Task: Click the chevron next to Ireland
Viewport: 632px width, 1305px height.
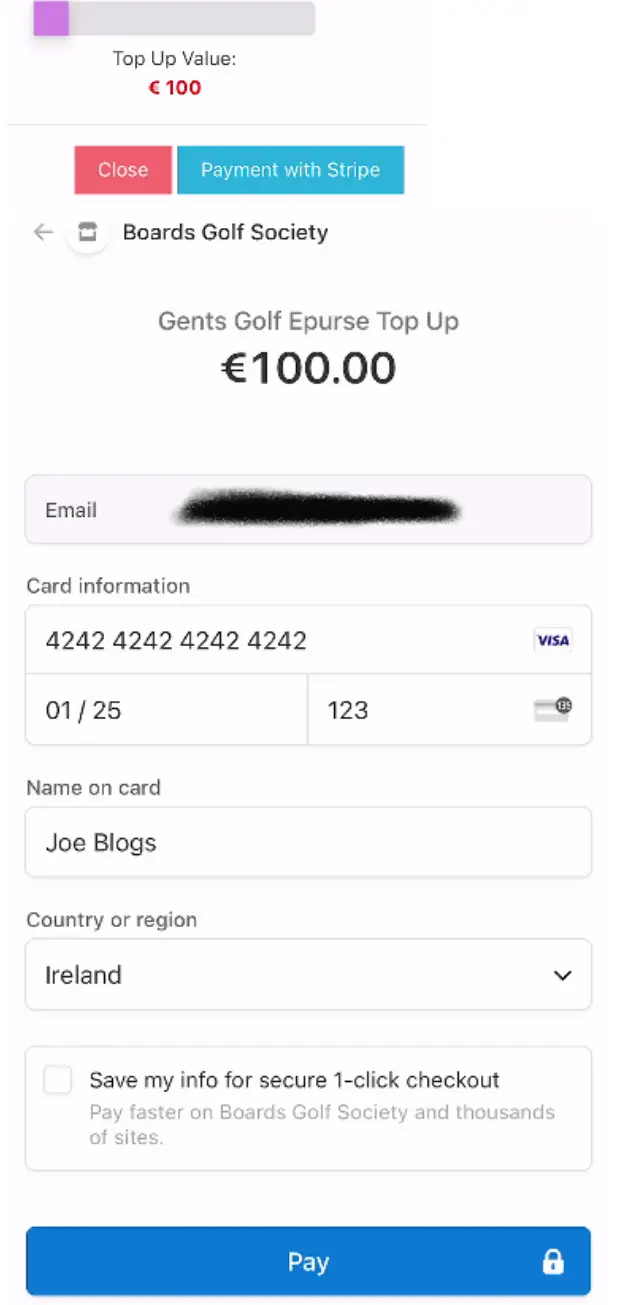Action: click(x=561, y=975)
